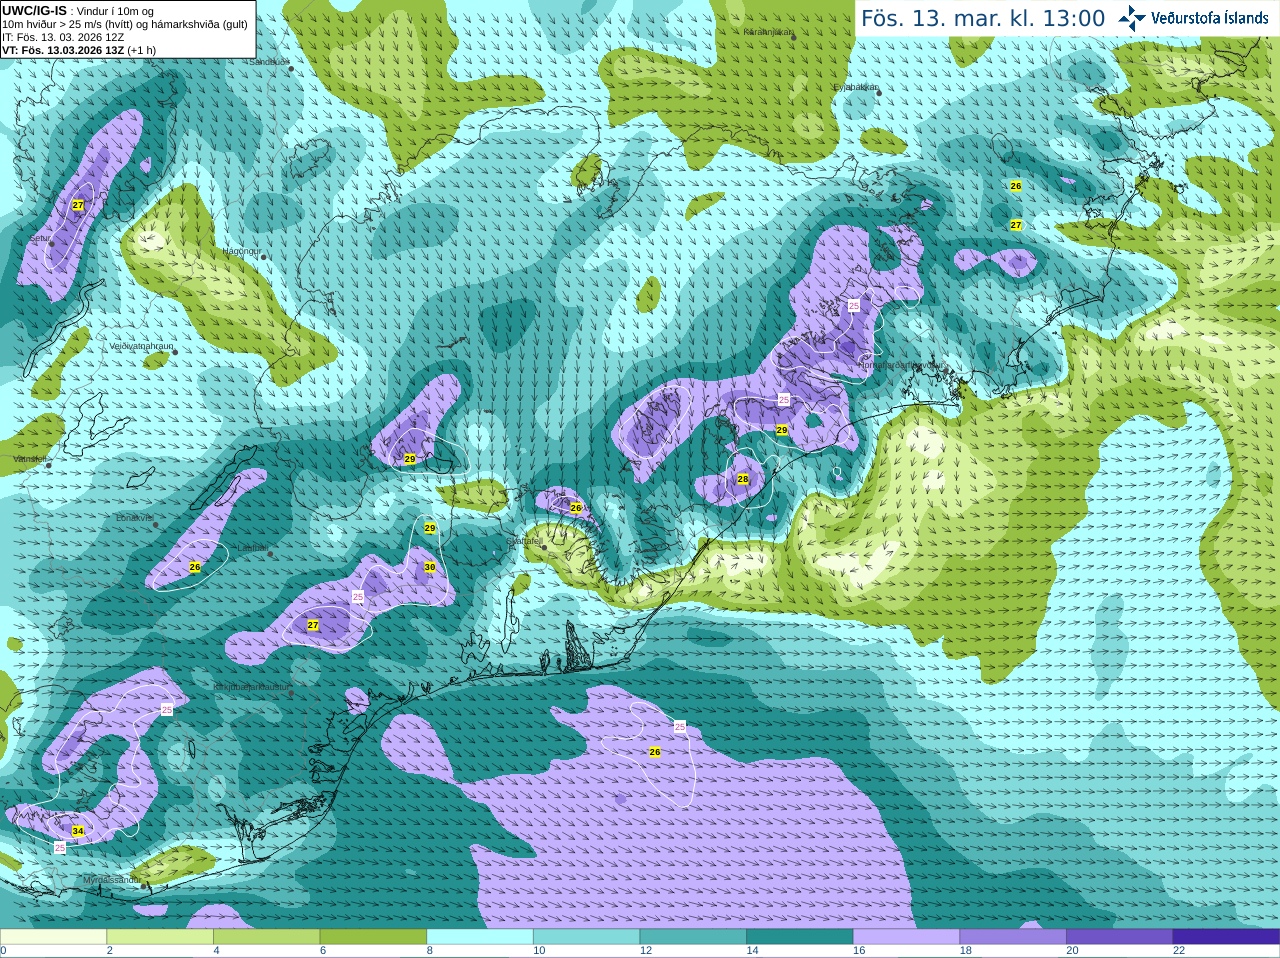Click the yellow 26 marker over the southern sea

point(655,751)
